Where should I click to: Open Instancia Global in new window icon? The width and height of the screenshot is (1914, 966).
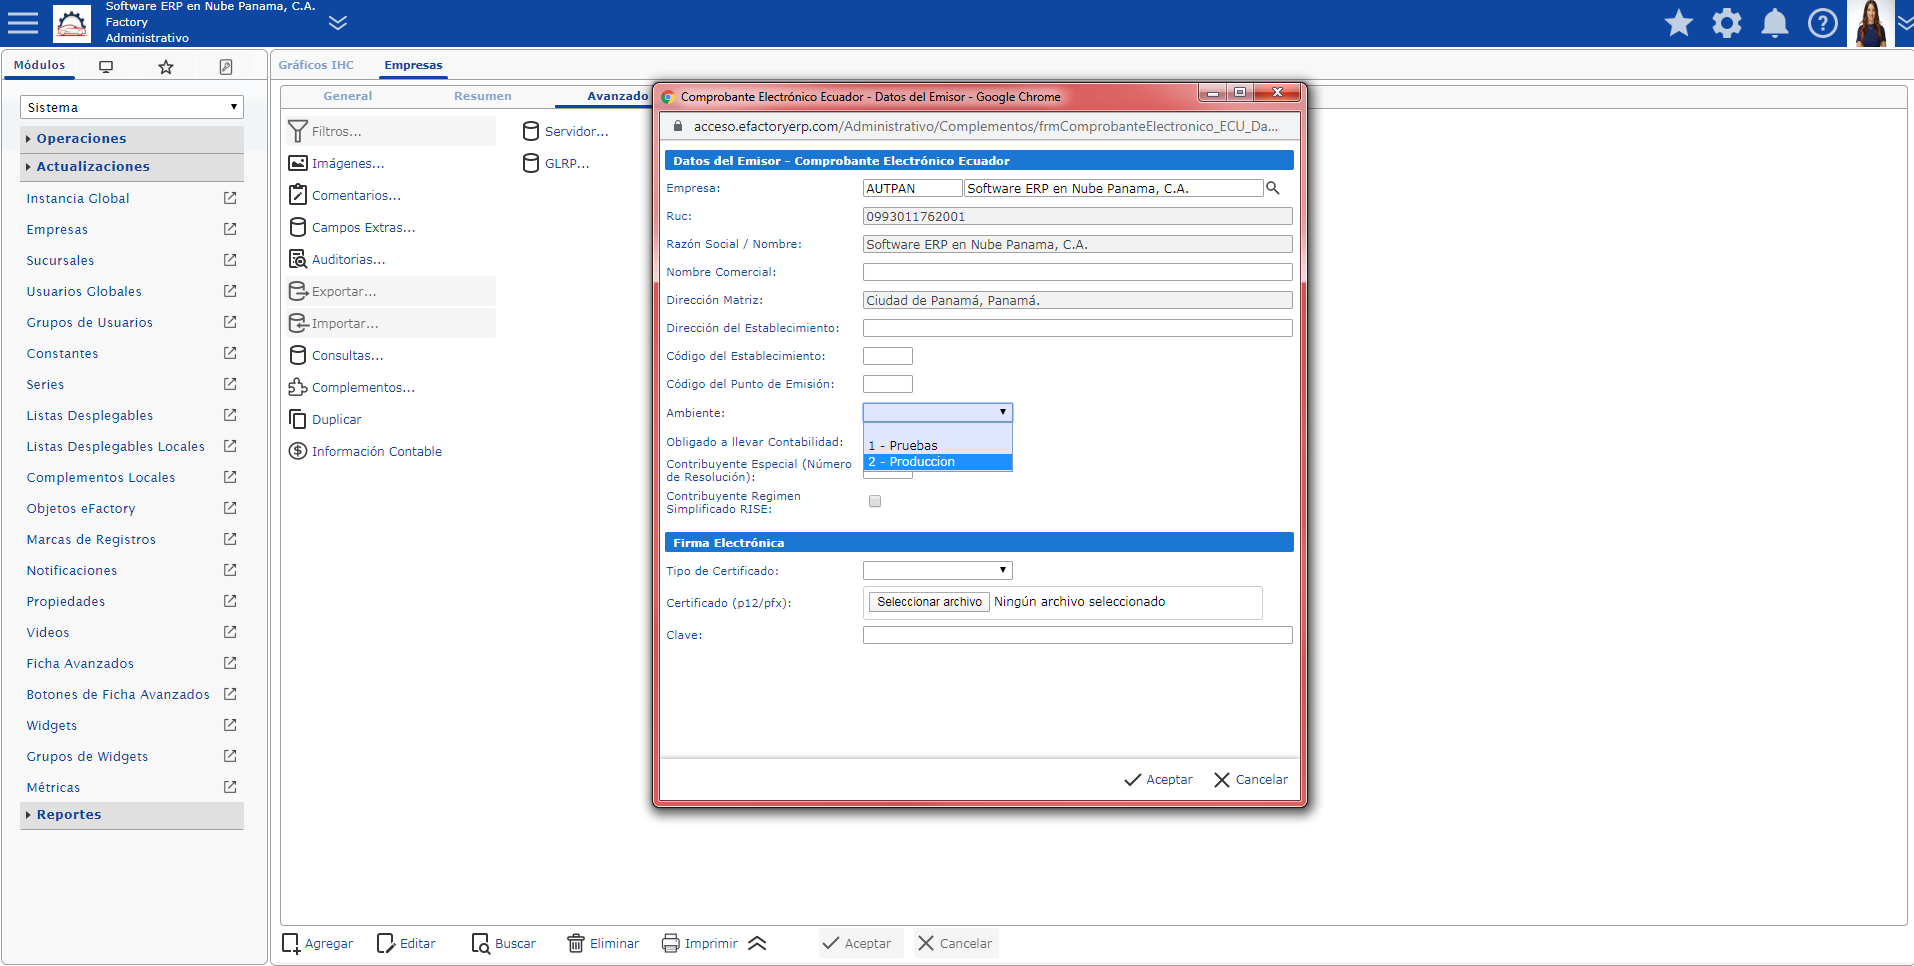[230, 198]
